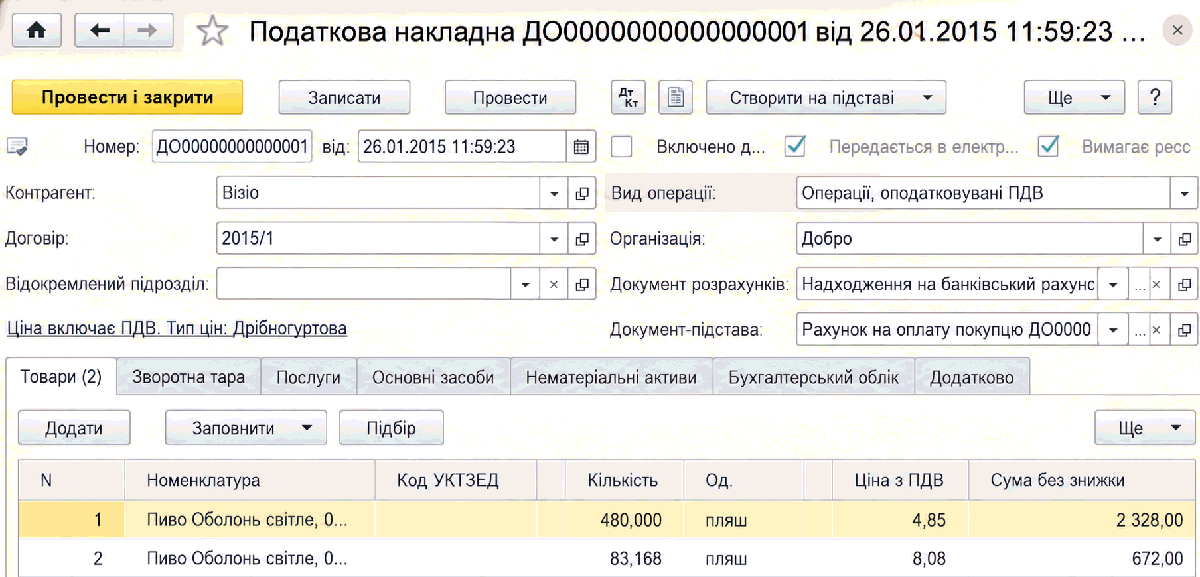Show Дт/Кт accounting entries icon
The height and width of the screenshot is (577, 1200).
[x=630, y=97]
